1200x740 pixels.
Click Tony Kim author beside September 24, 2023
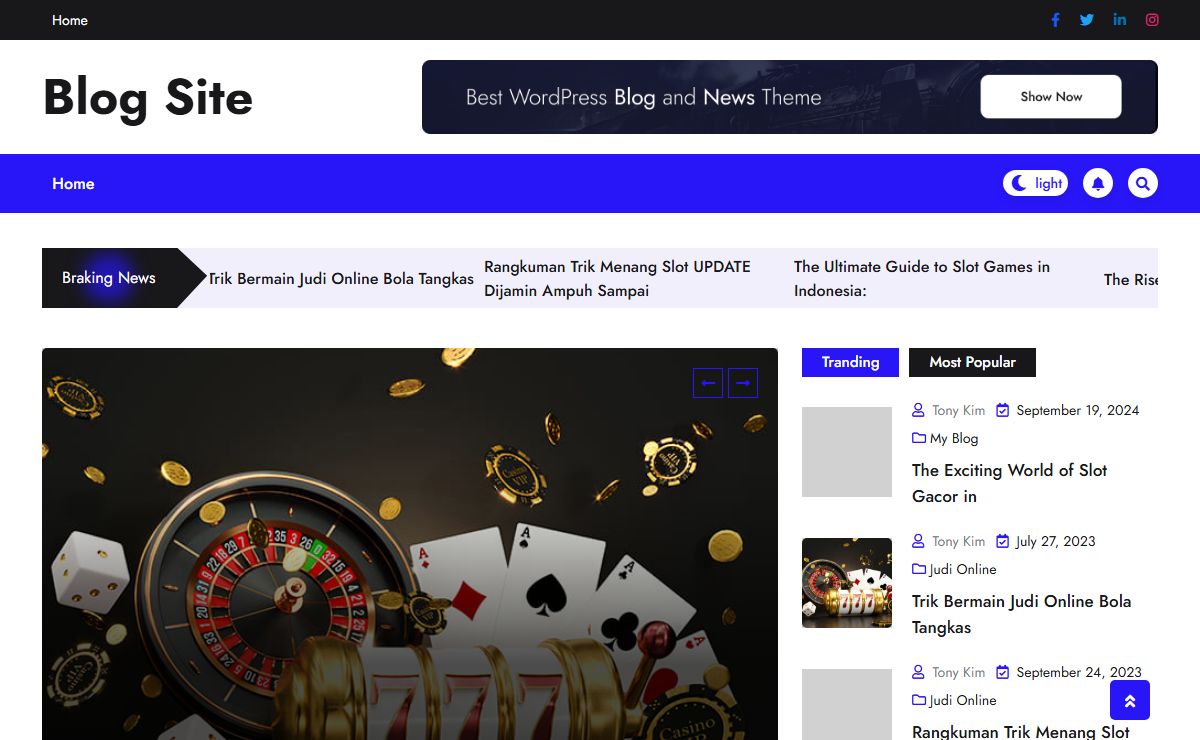(x=958, y=672)
